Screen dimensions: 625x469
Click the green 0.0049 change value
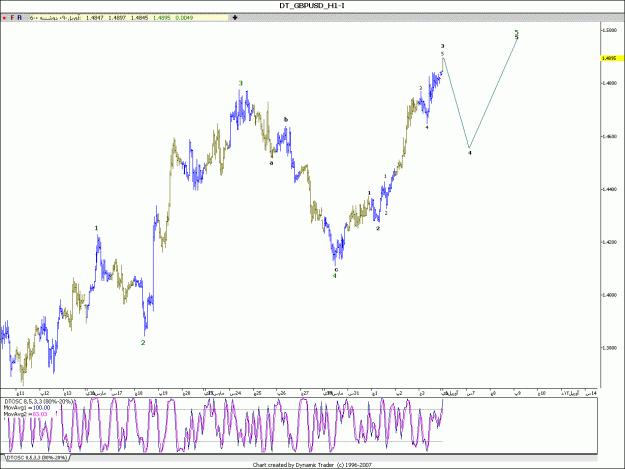(x=184, y=18)
